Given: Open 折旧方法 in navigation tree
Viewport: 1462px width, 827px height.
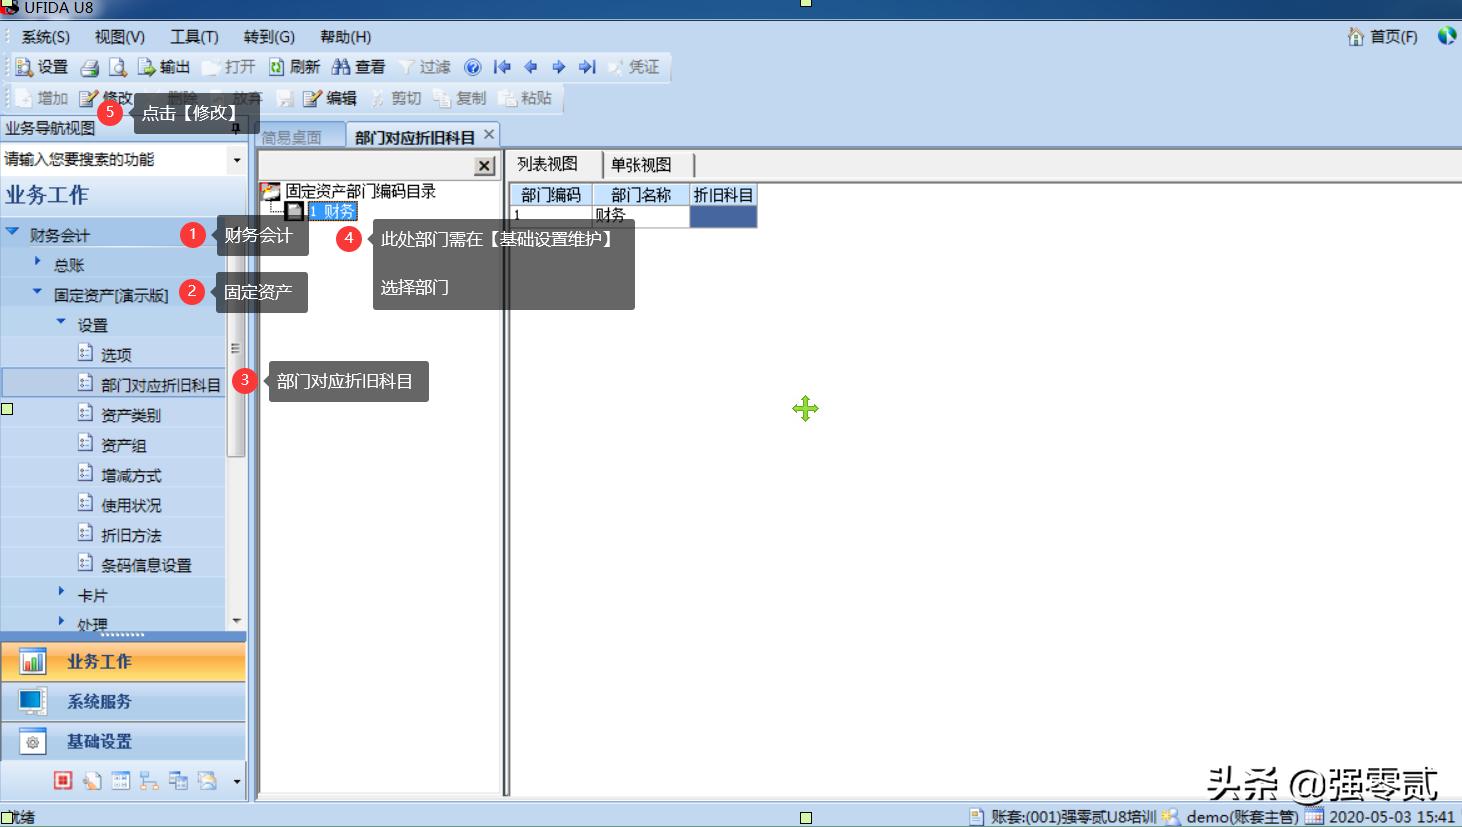Looking at the screenshot, I should point(131,535).
